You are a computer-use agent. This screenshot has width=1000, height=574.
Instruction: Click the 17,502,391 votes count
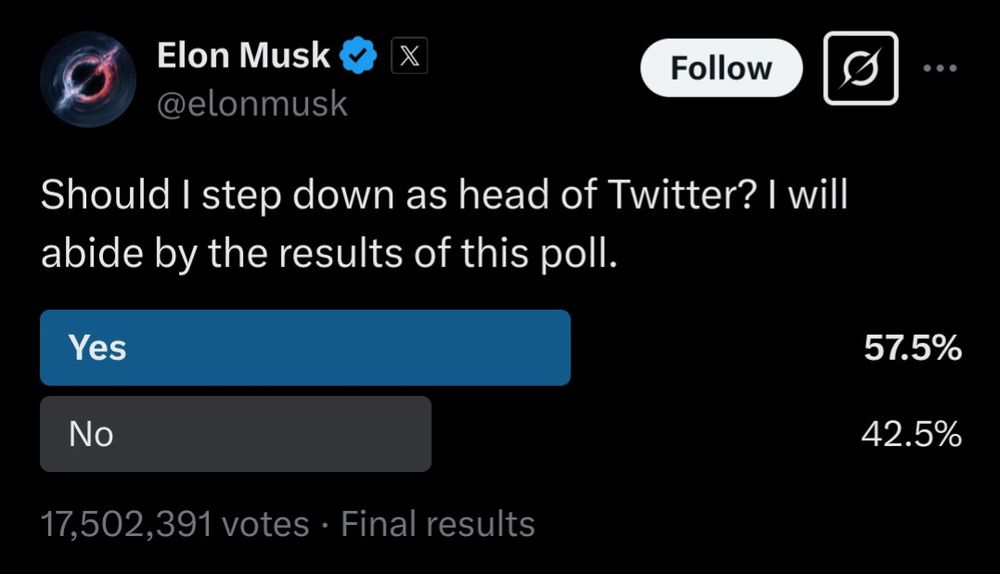[175, 524]
